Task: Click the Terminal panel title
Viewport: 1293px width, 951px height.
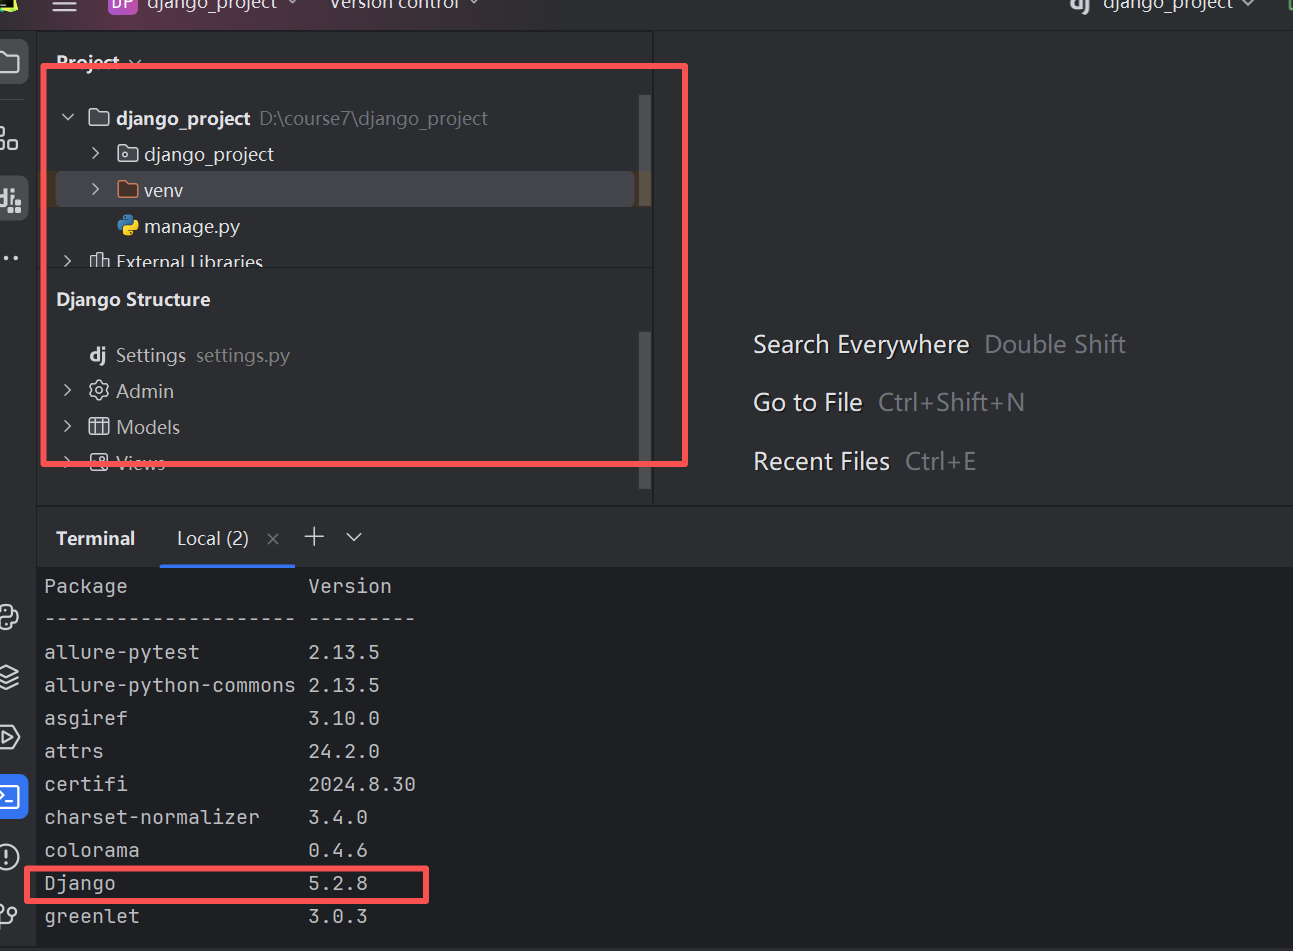Action: click(x=95, y=539)
